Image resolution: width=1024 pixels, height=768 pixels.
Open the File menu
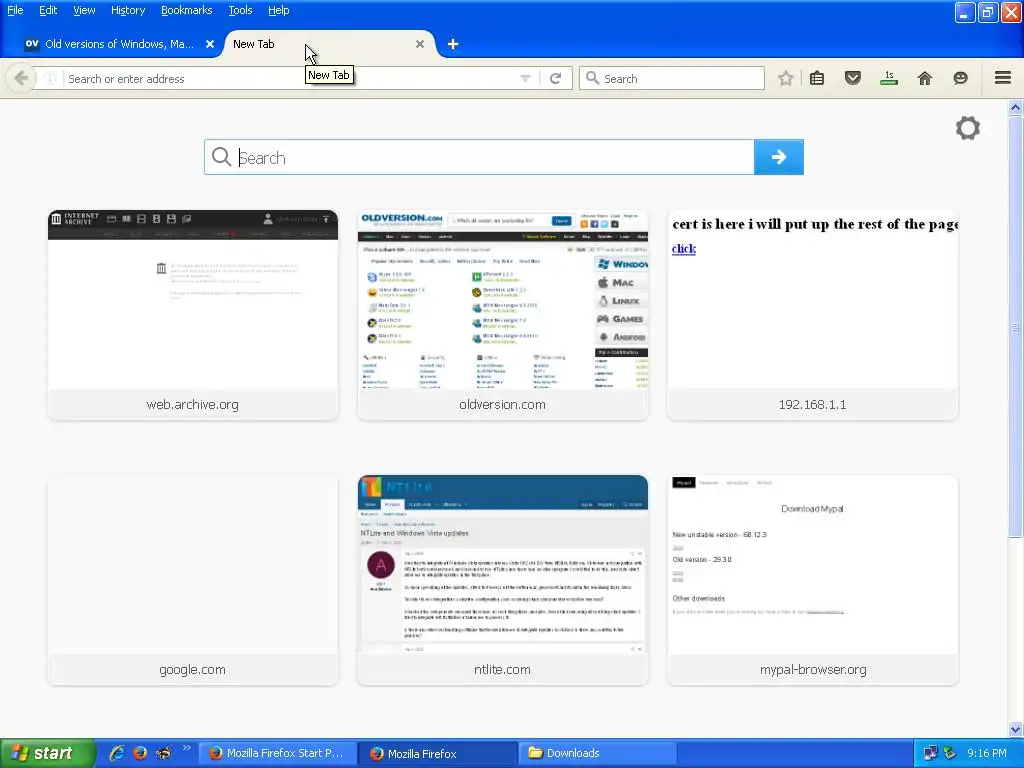coord(15,10)
